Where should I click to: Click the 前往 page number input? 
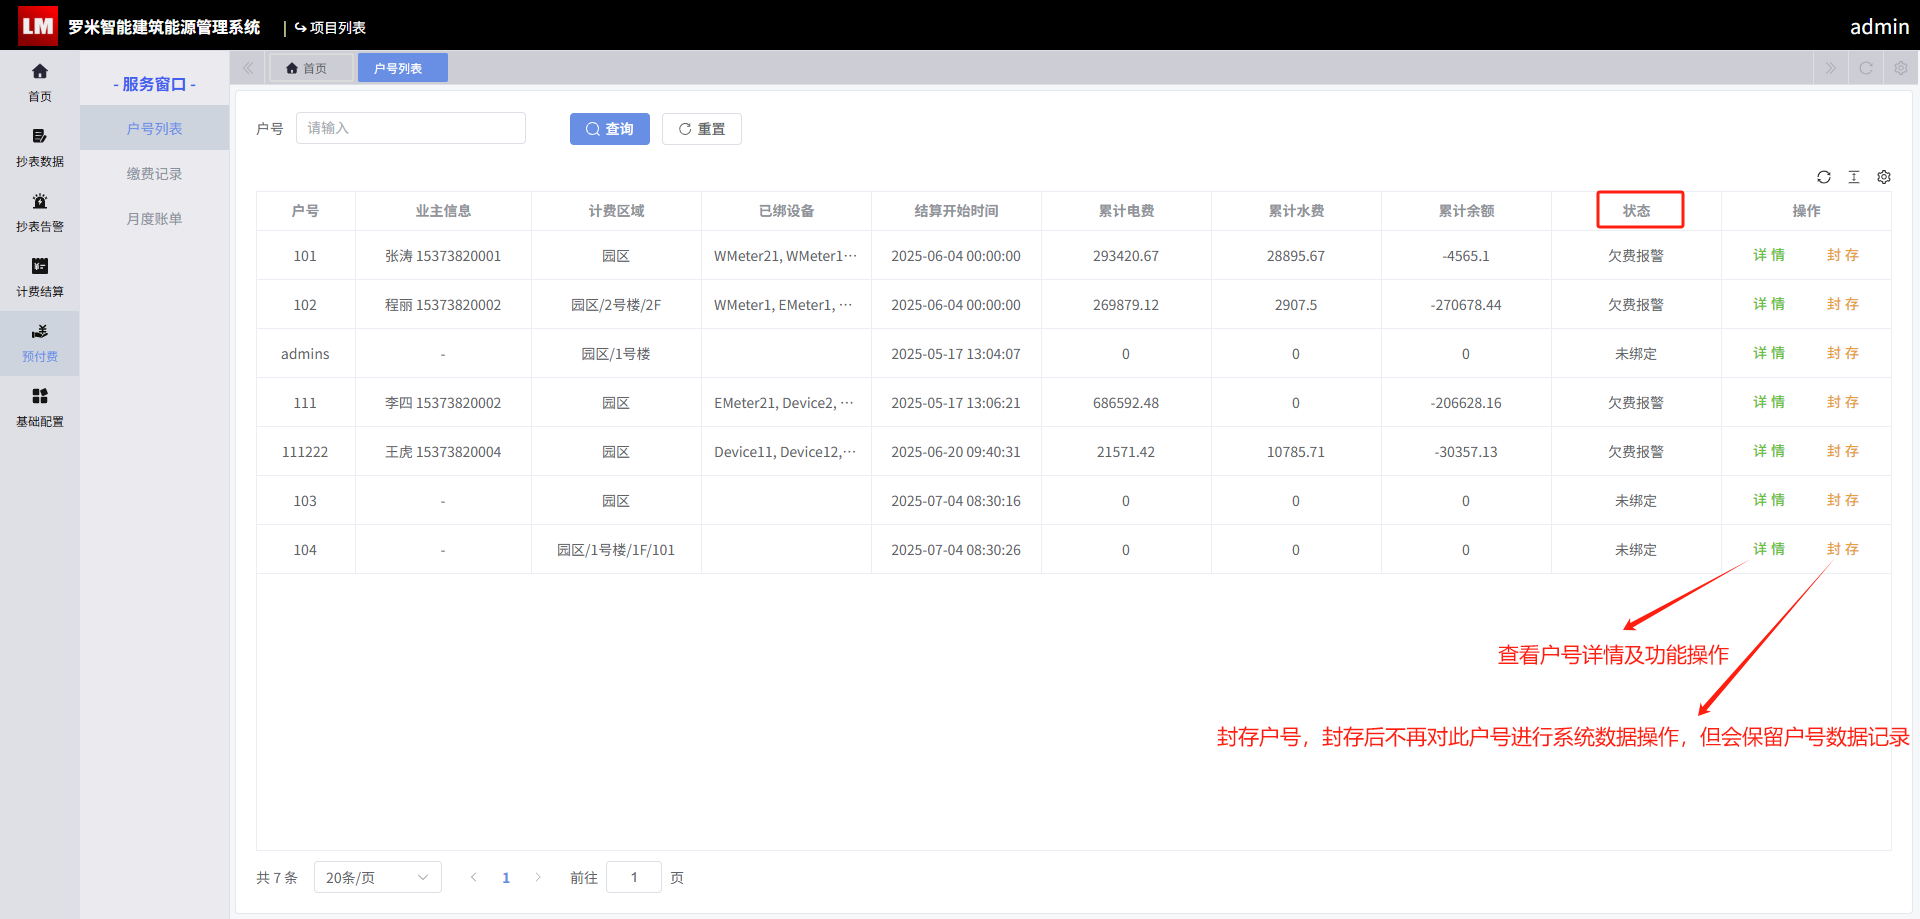(634, 877)
